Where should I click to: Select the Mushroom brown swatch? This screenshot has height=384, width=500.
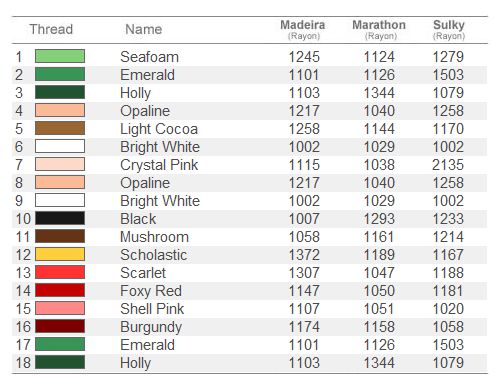(x=60, y=236)
